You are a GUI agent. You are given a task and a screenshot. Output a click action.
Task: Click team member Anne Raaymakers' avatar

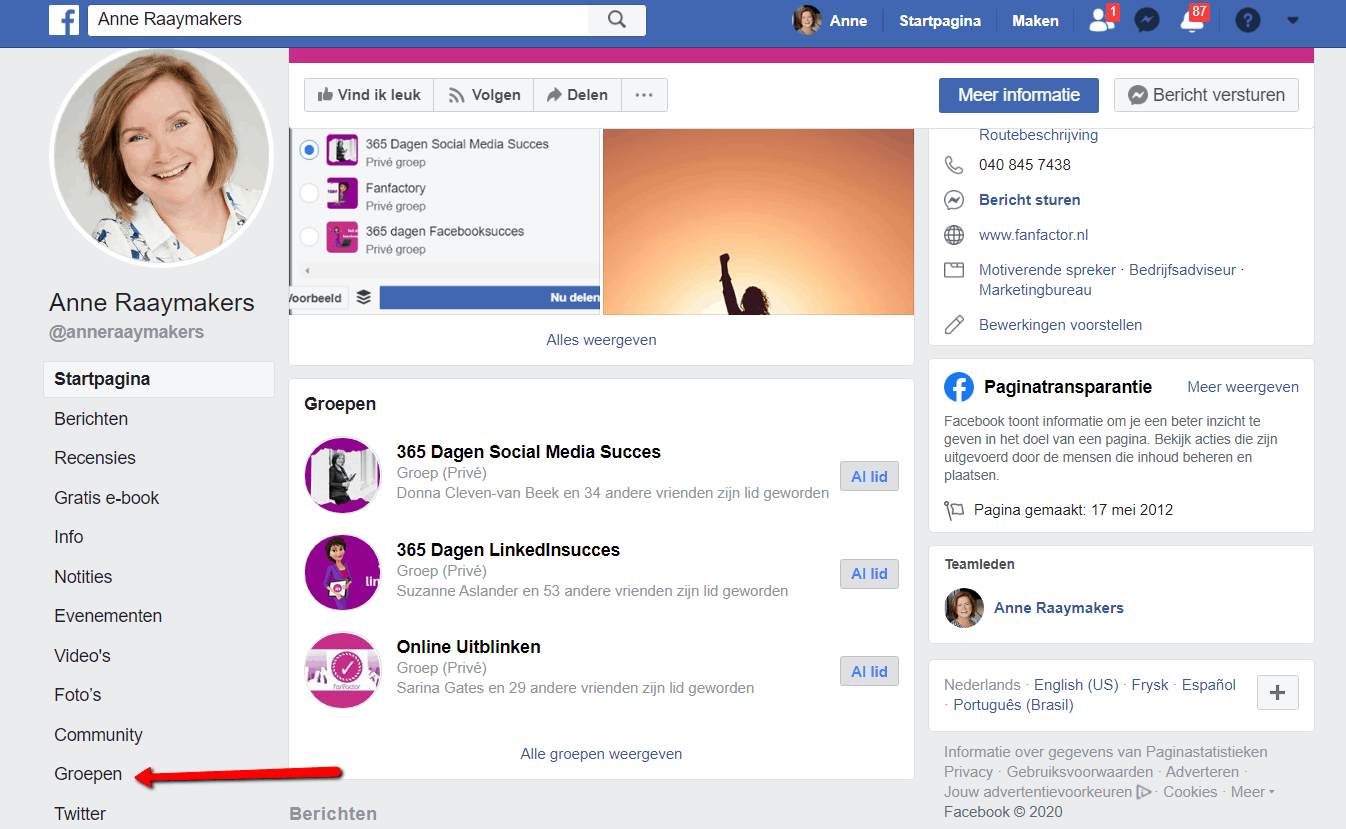click(x=964, y=608)
